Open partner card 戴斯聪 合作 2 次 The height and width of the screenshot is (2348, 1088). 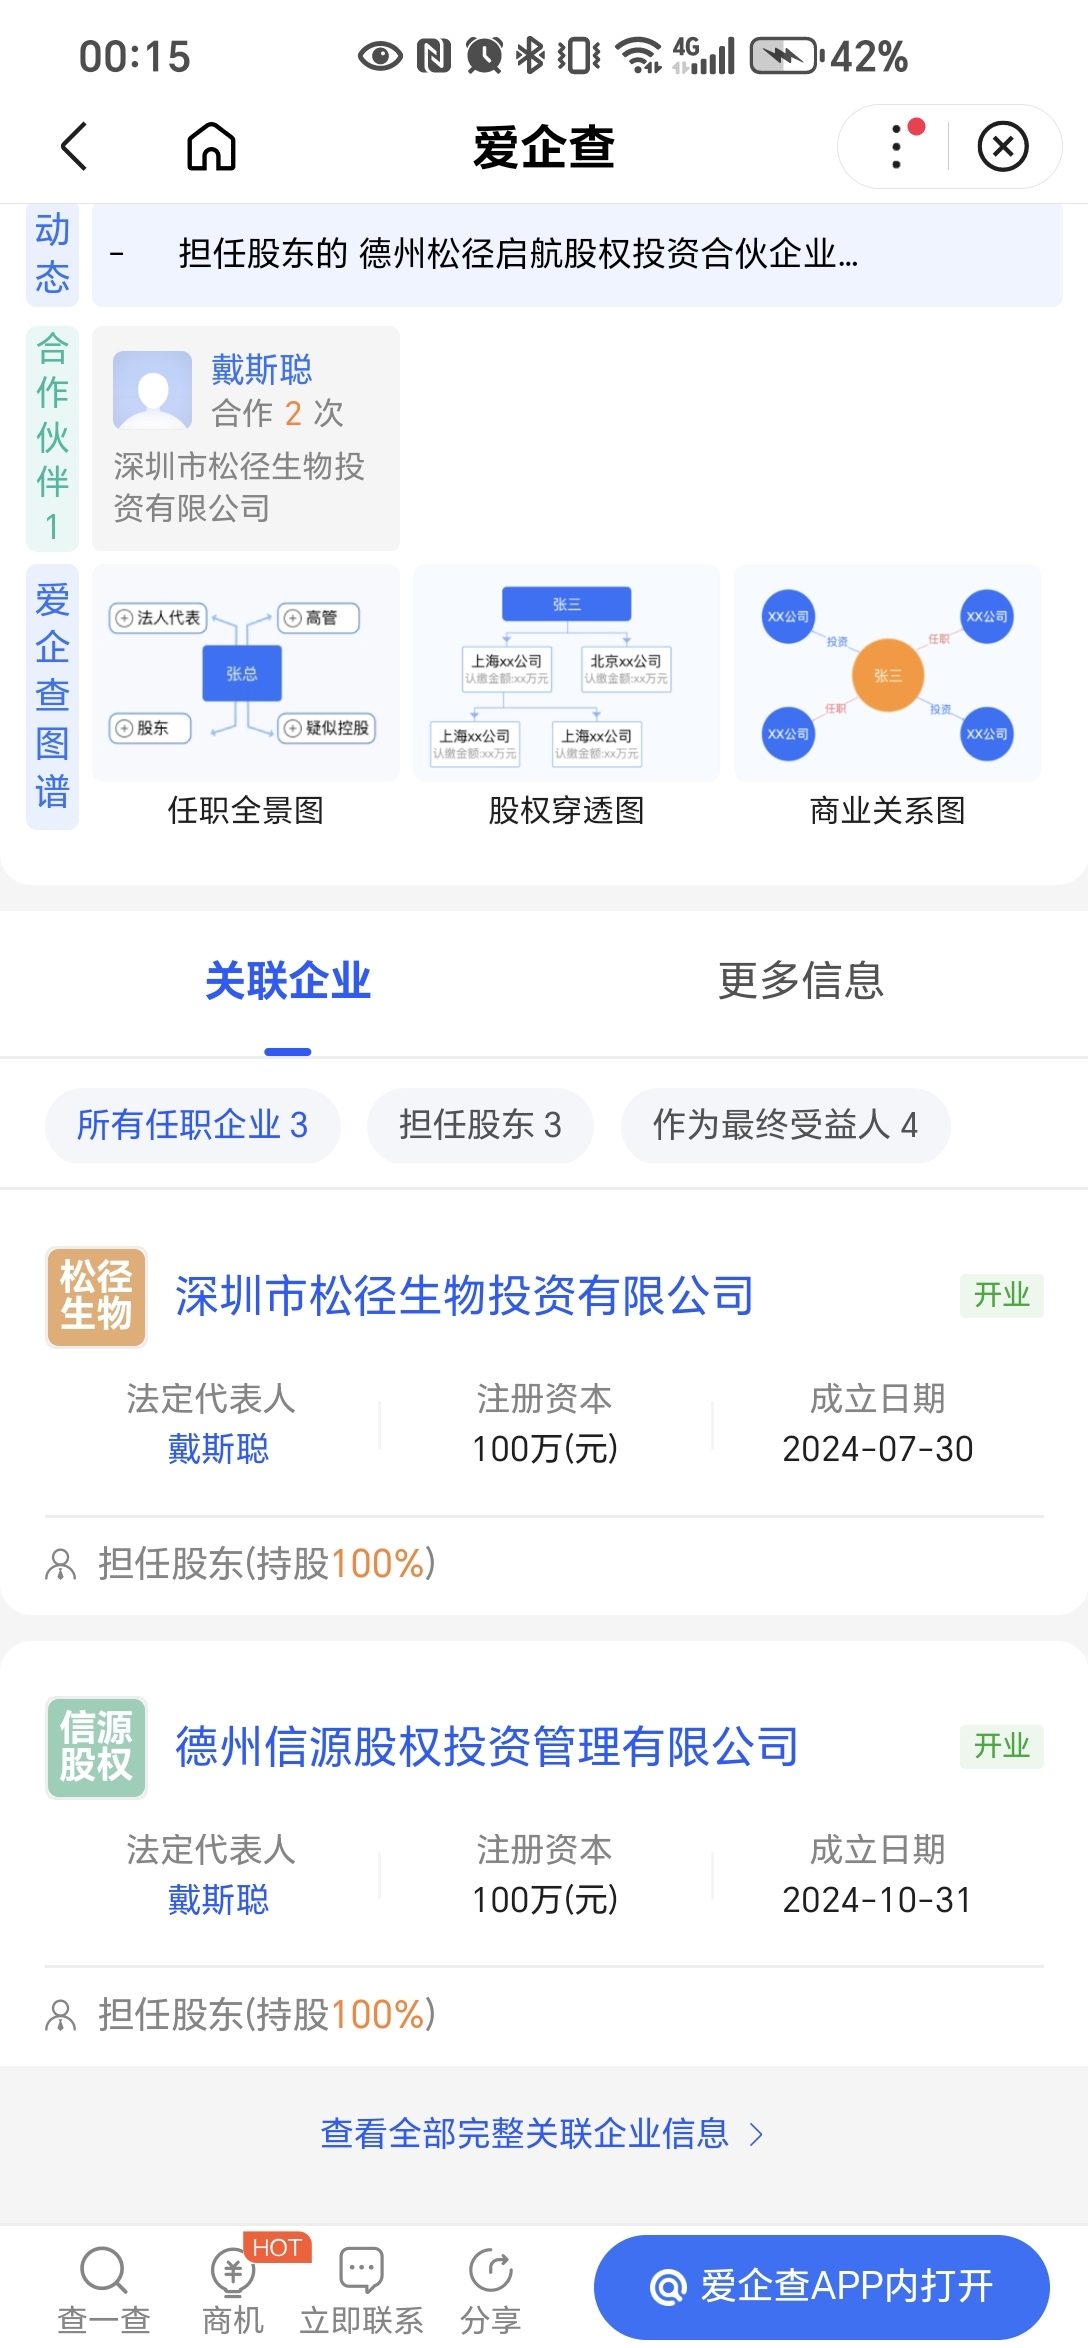246,438
